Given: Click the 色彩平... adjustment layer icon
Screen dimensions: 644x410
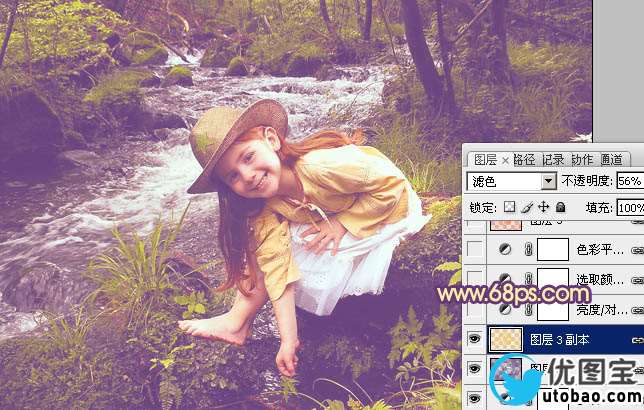Looking at the screenshot, I should point(505,249).
